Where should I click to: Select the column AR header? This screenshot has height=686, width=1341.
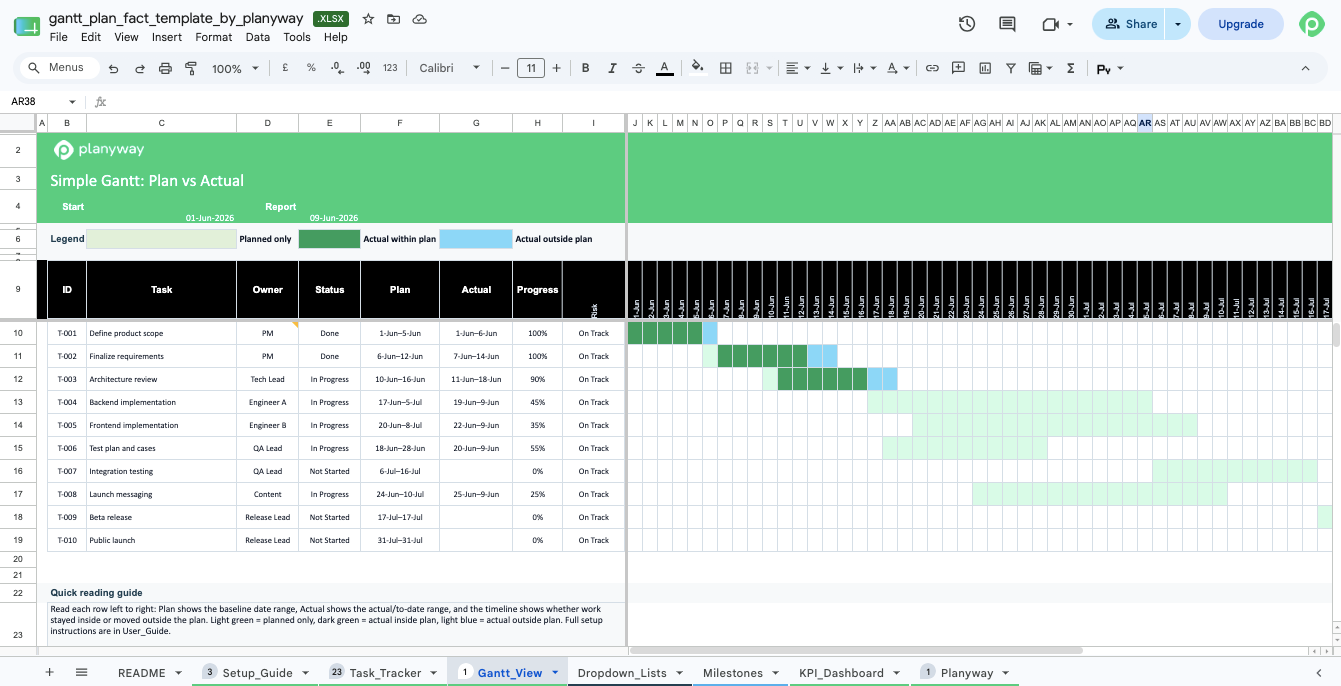pyautogui.click(x=1145, y=123)
